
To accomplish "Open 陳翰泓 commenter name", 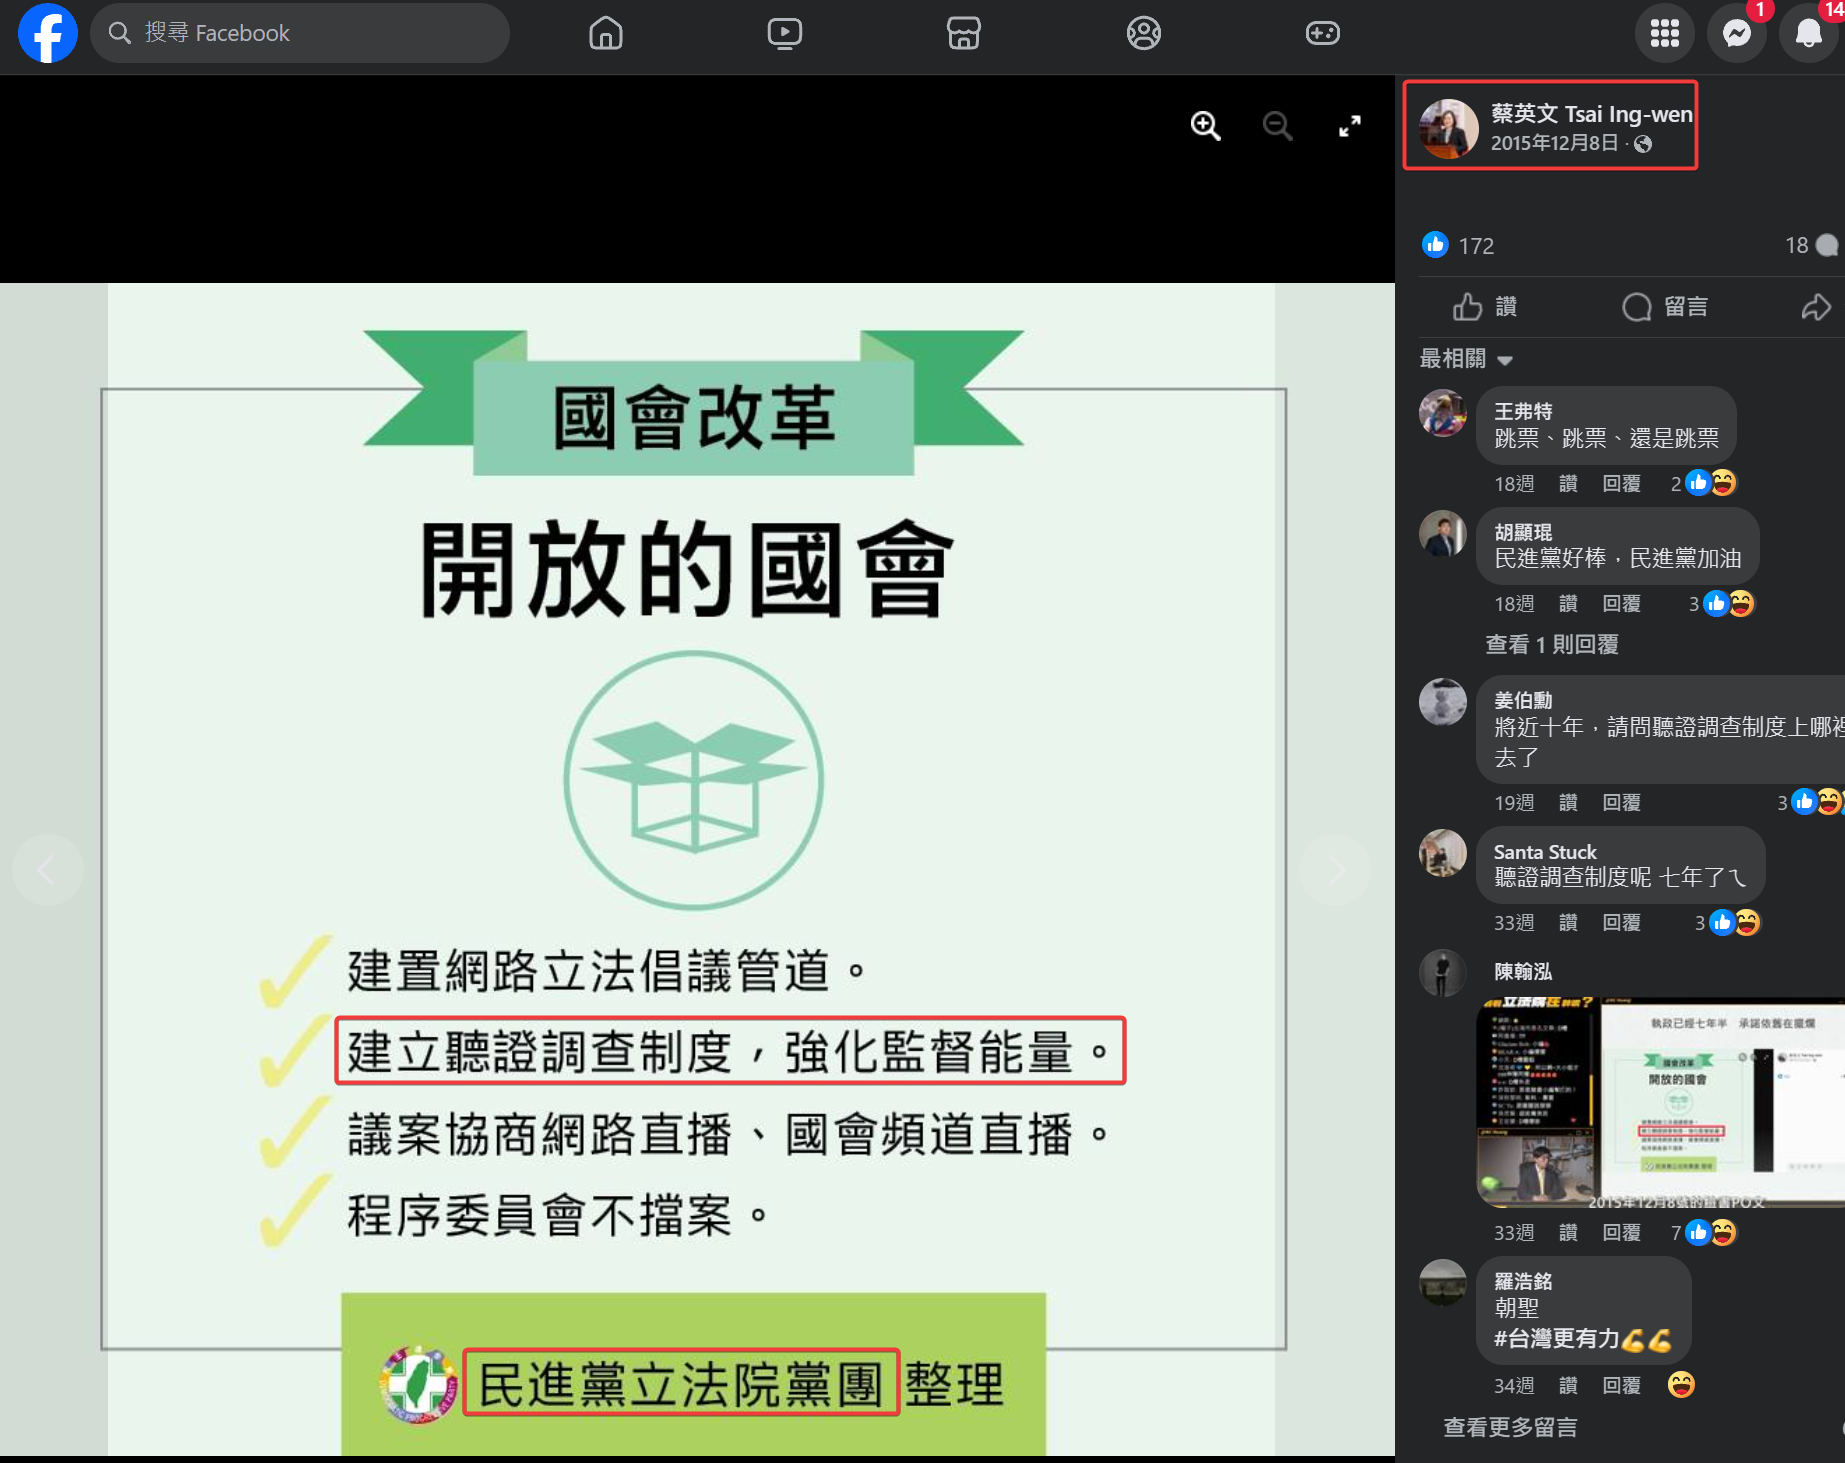I will coord(1523,971).
